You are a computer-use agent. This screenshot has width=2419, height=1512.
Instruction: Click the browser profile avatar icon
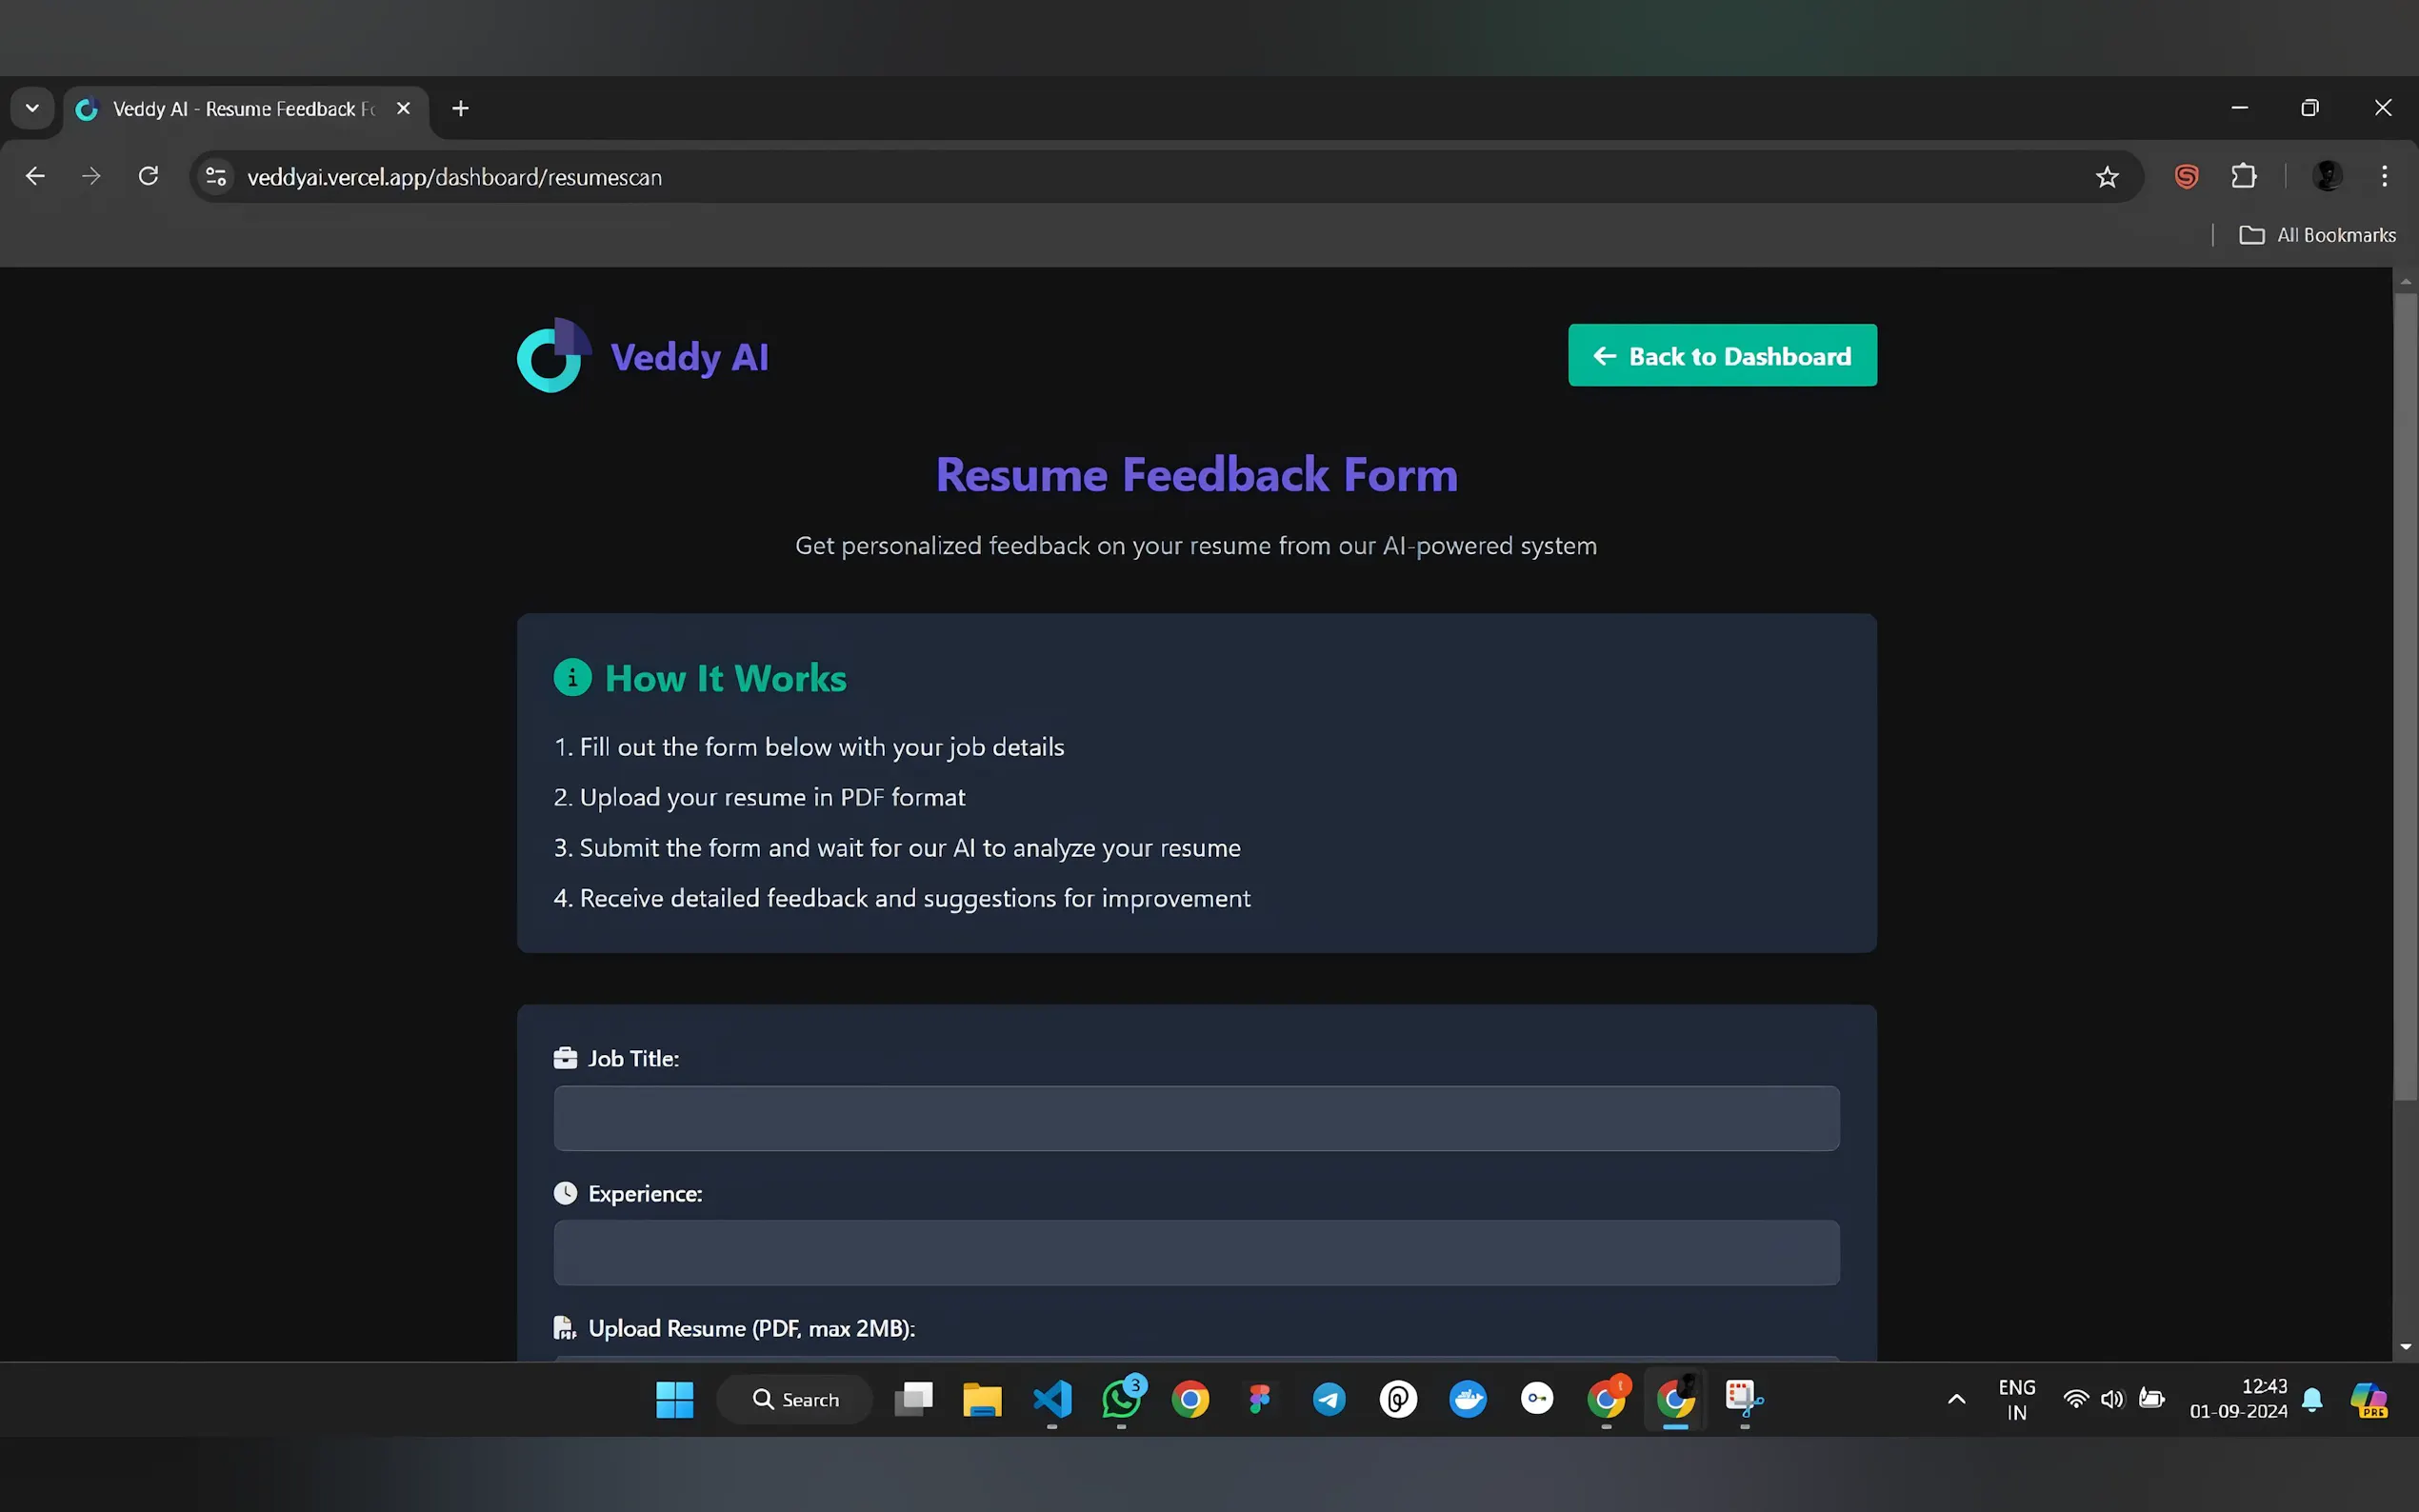2327,177
